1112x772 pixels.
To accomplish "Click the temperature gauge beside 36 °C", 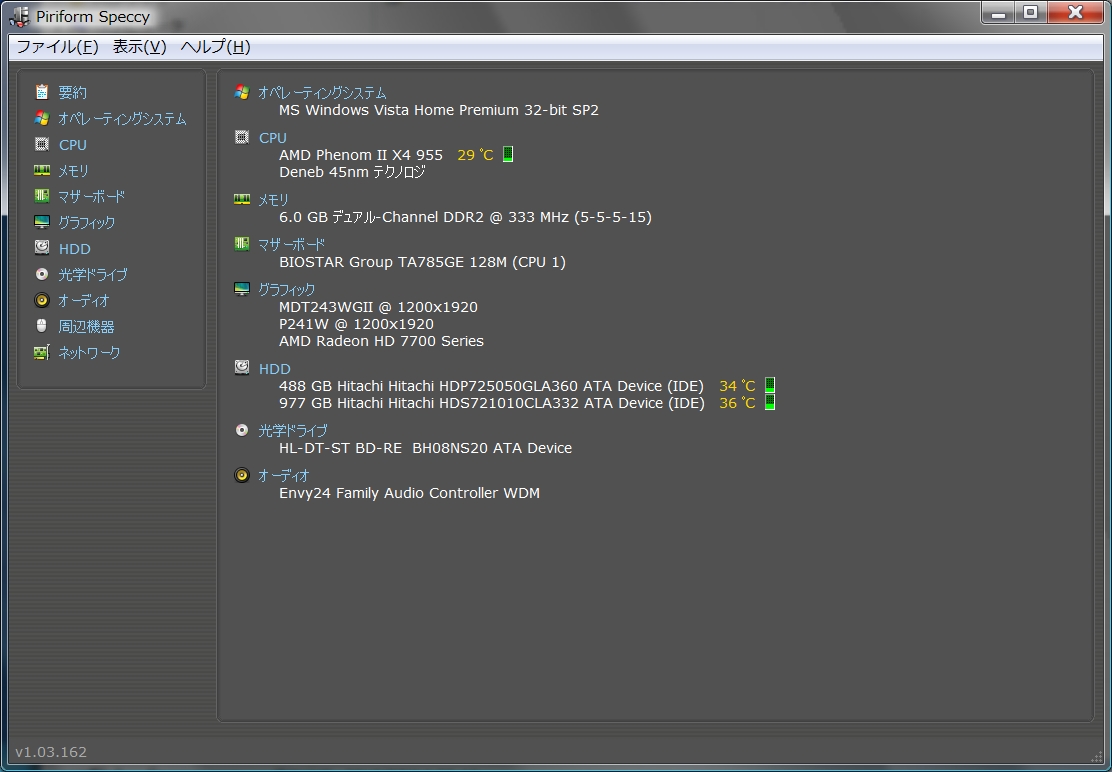I will [x=770, y=402].
